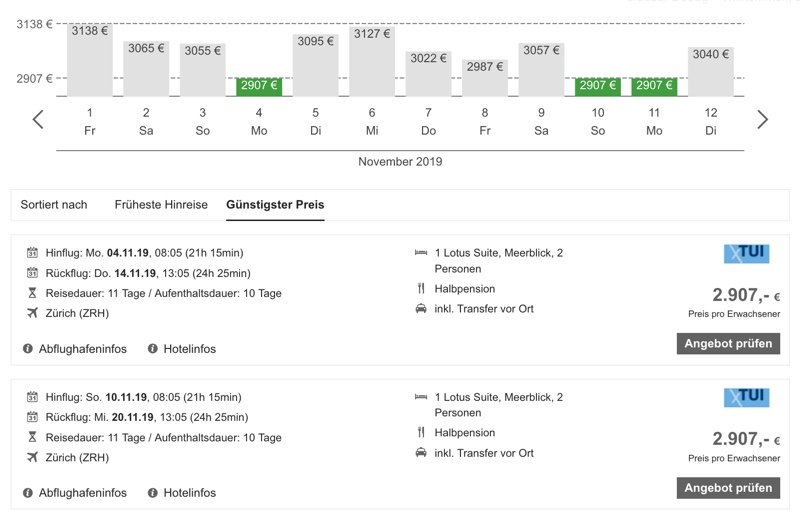Choose the 2987 € bar for Friday 8
Image resolution: width=800 pixels, height=518 pixels.
[485, 78]
